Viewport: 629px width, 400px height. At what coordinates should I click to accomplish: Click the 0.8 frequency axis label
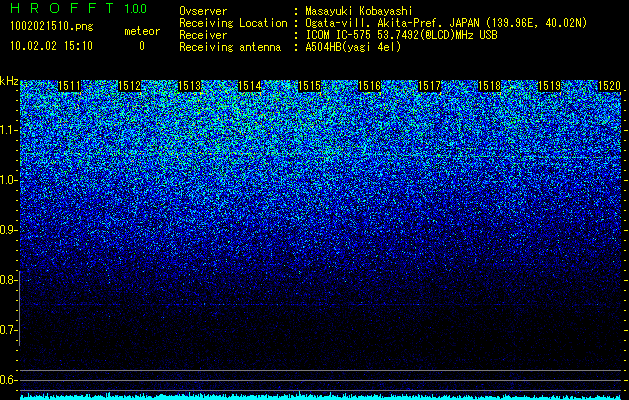pos(8,280)
